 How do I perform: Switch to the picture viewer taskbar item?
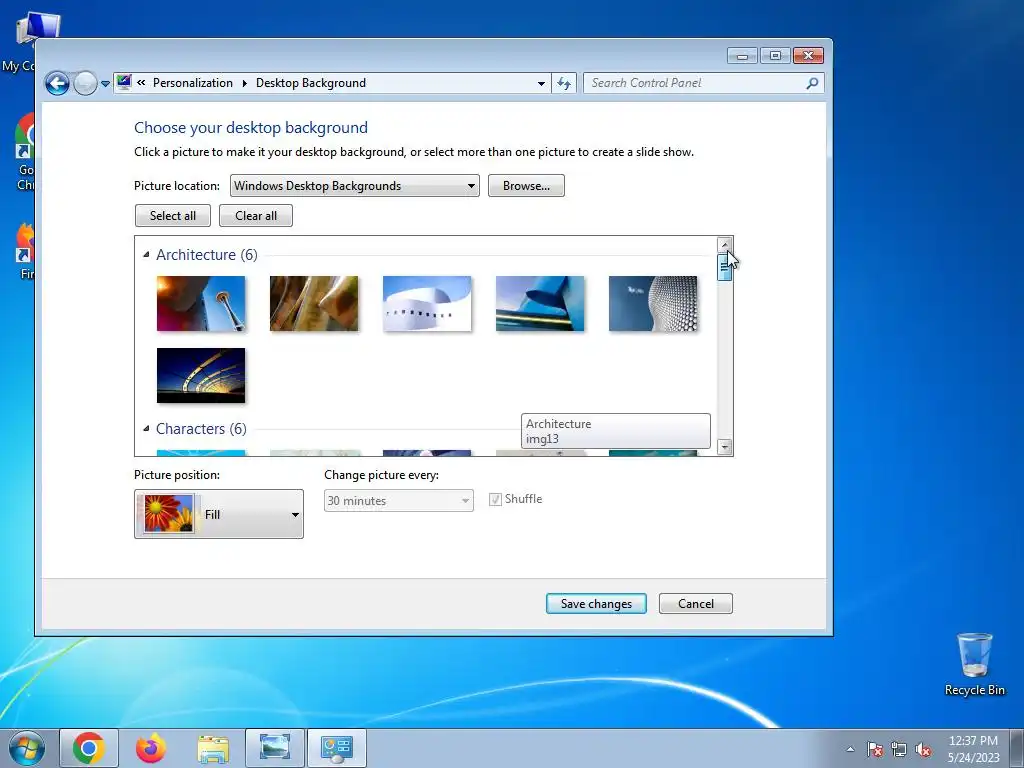274,748
